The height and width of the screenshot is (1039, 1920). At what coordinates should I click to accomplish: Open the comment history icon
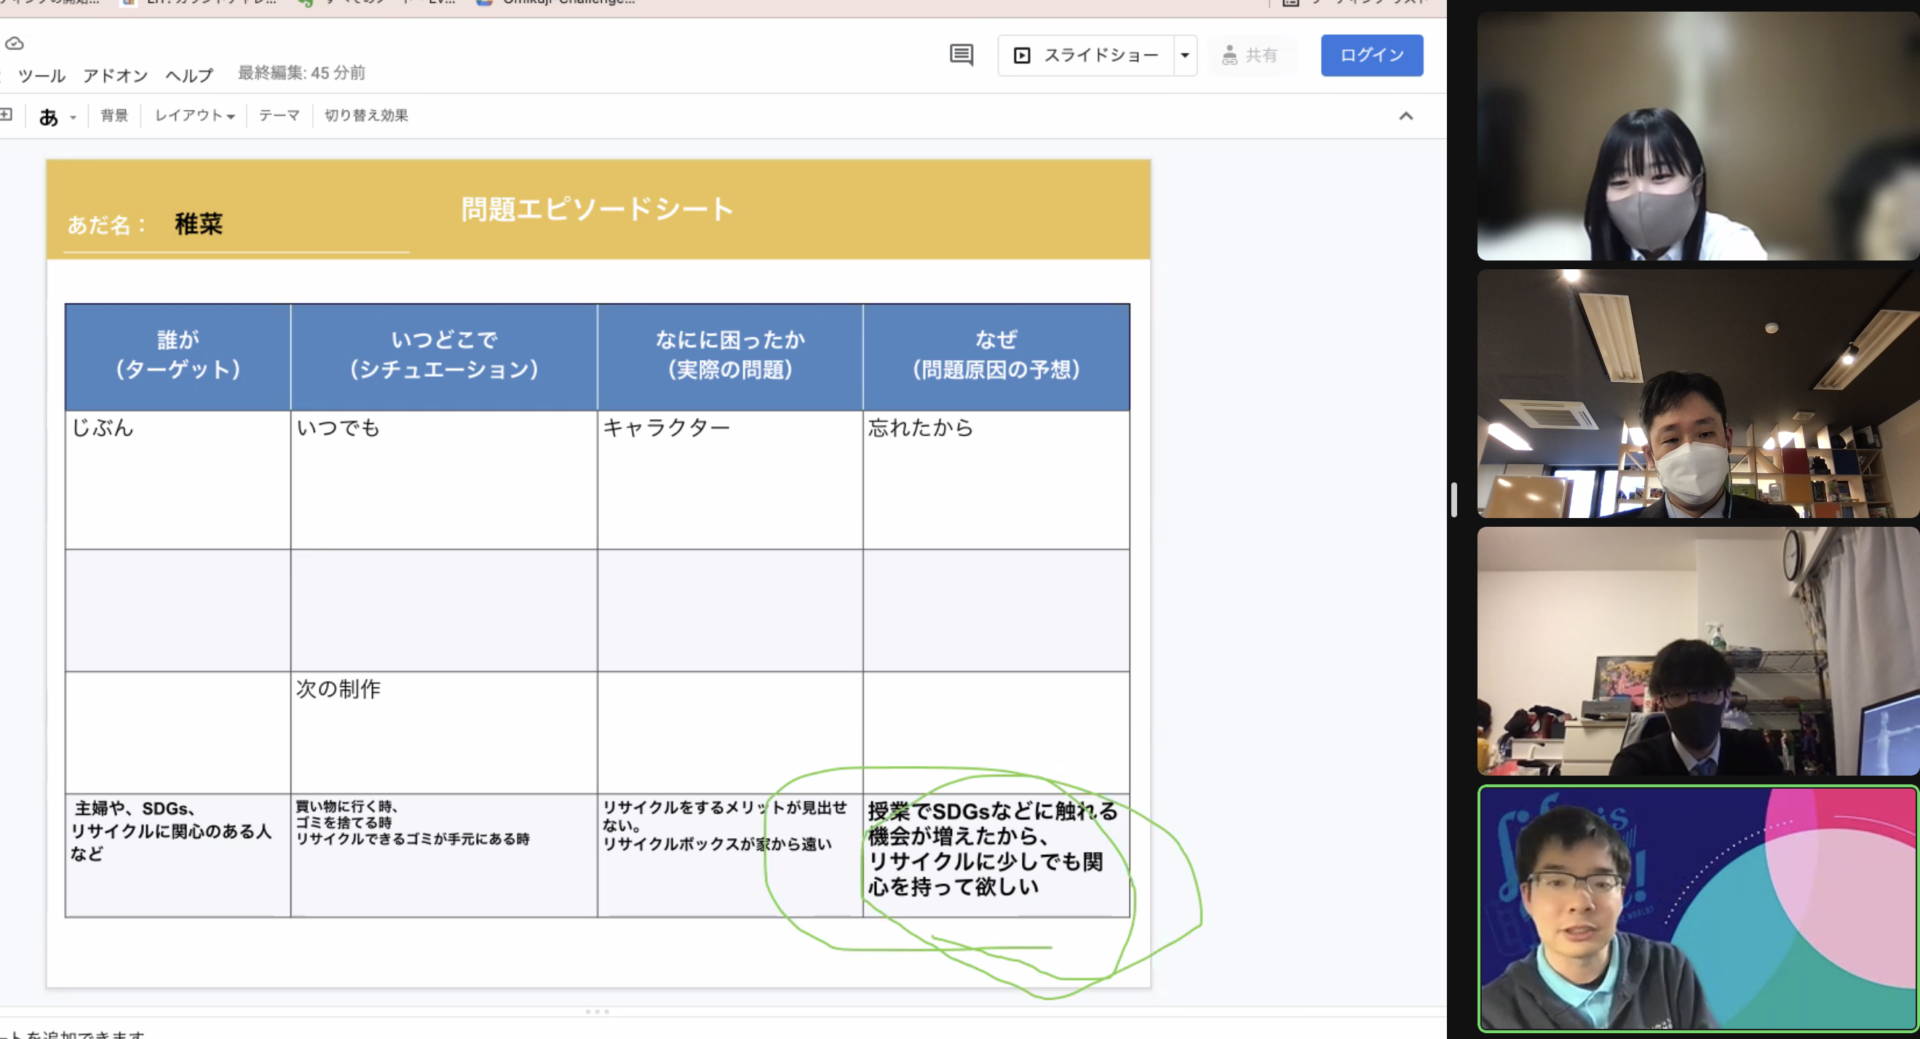[961, 55]
